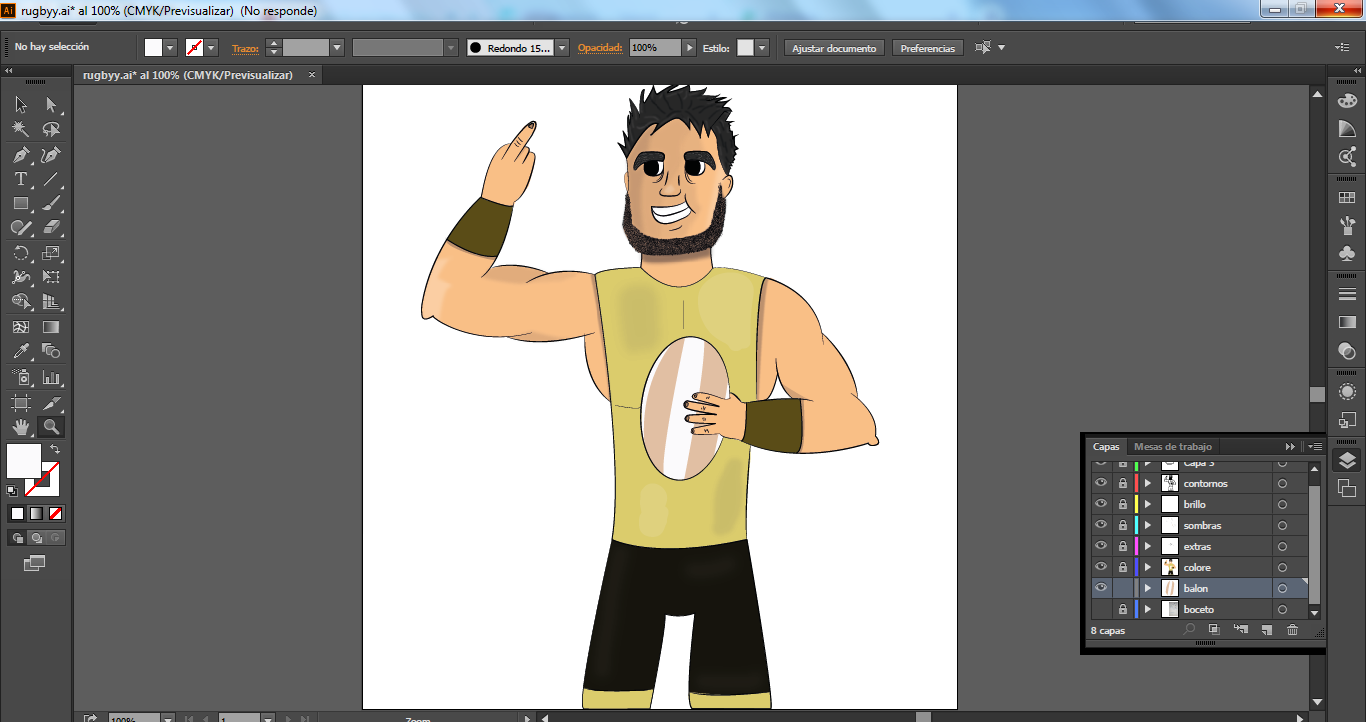This screenshot has height=722, width=1366.
Task: Pick the Magic Wand tool
Action: point(21,129)
